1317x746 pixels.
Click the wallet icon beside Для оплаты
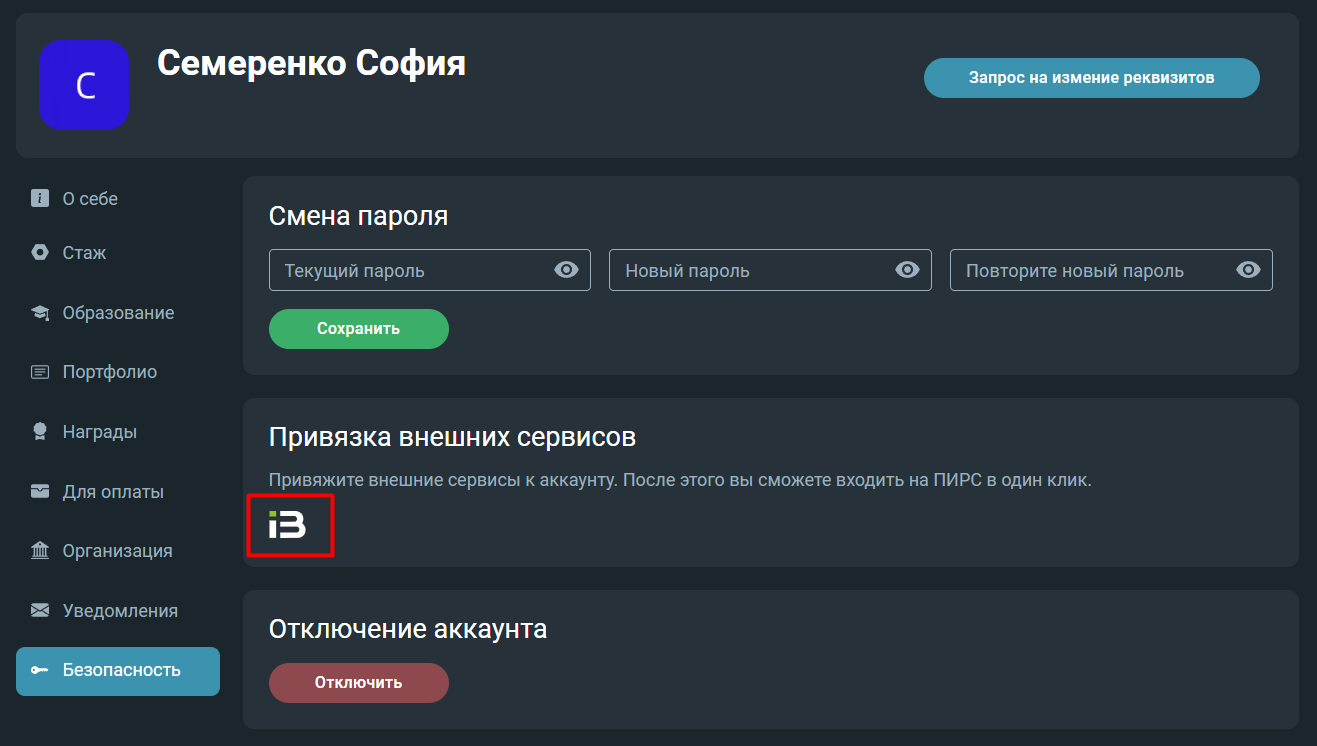click(x=40, y=491)
